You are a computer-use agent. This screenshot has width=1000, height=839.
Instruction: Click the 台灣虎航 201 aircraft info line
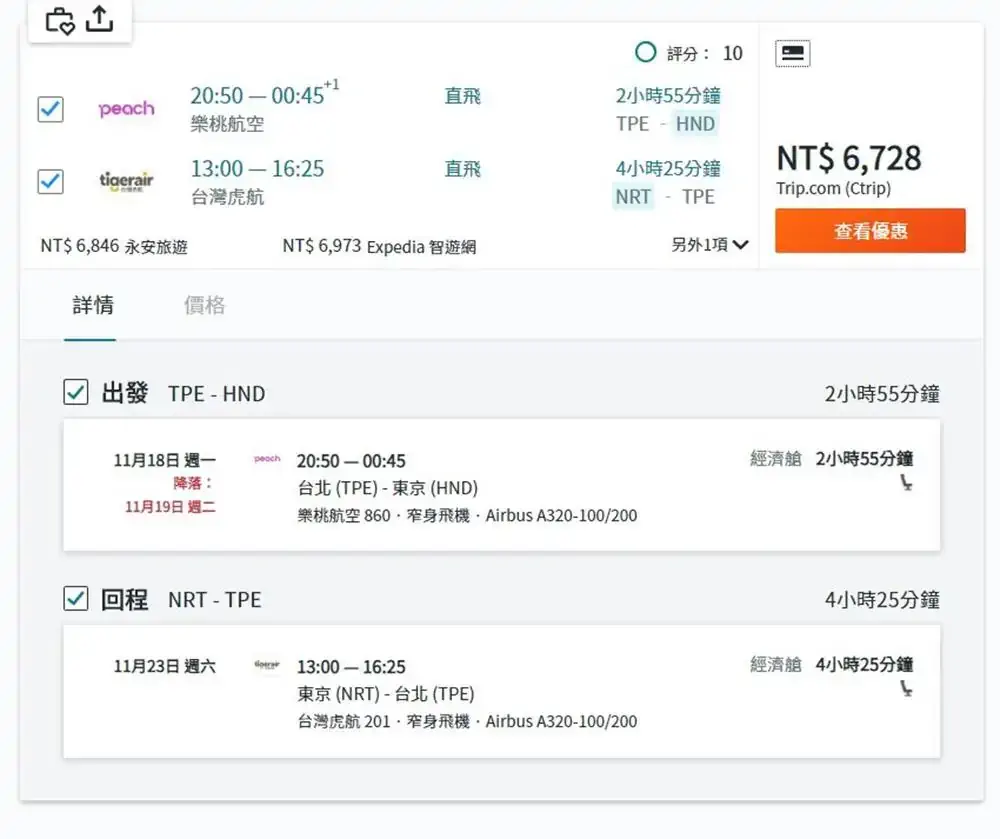(467, 721)
